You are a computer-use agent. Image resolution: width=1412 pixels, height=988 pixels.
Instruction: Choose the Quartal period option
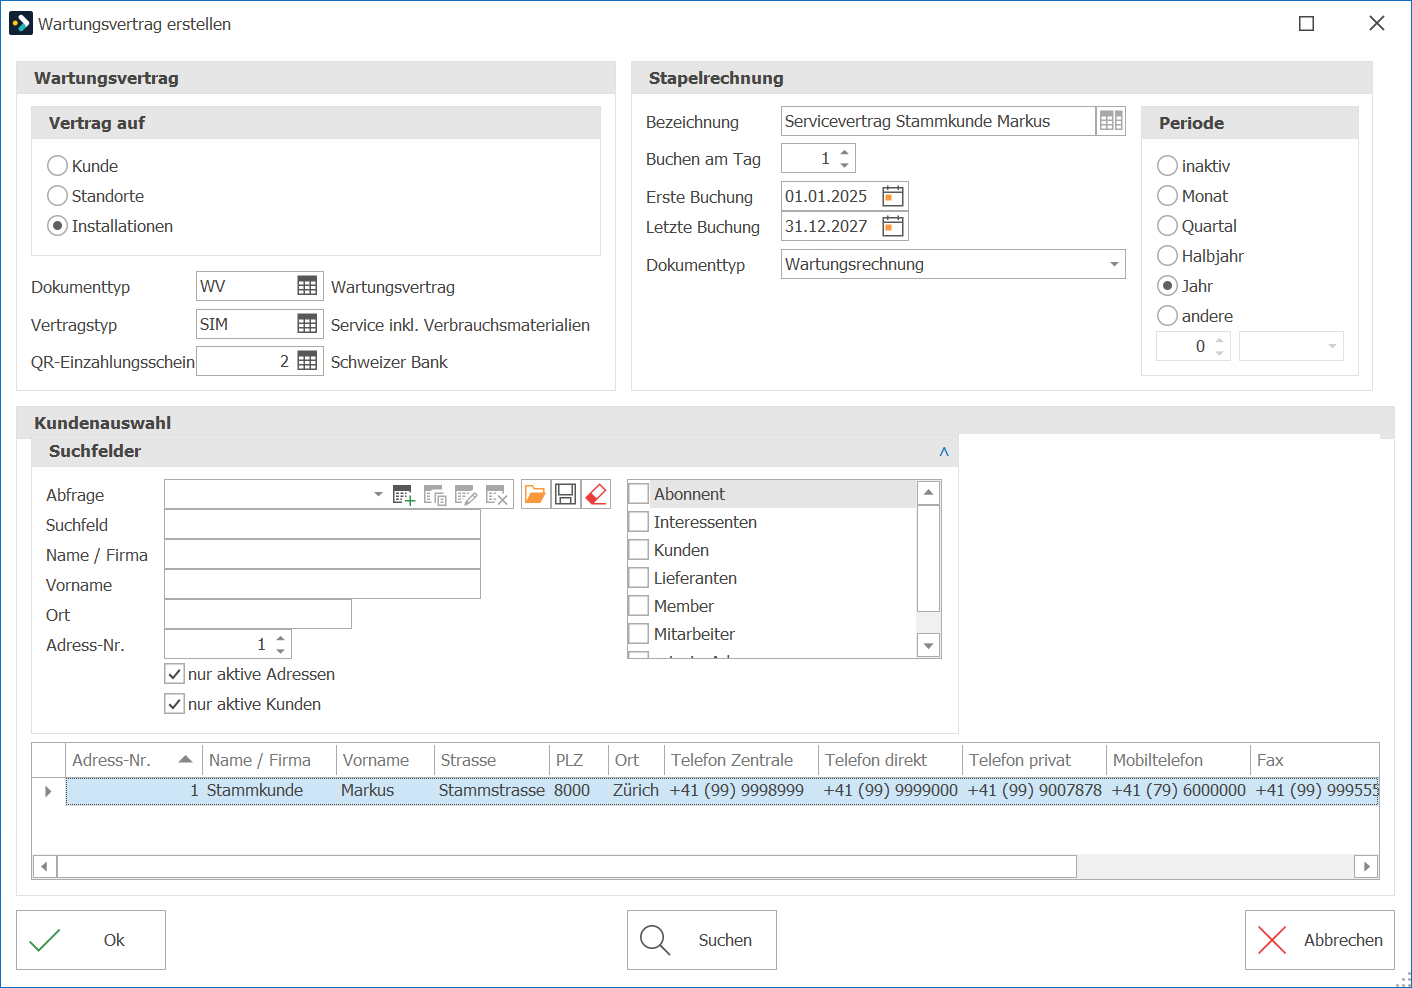[x=1167, y=226]
